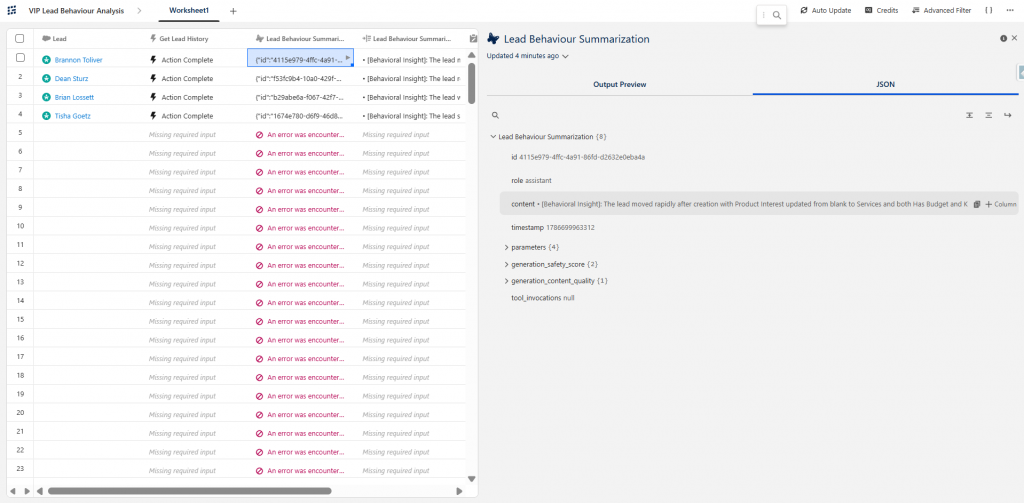Click lightning icon in Dean Sturz row

pyautogui.click(x=153, y=78)
